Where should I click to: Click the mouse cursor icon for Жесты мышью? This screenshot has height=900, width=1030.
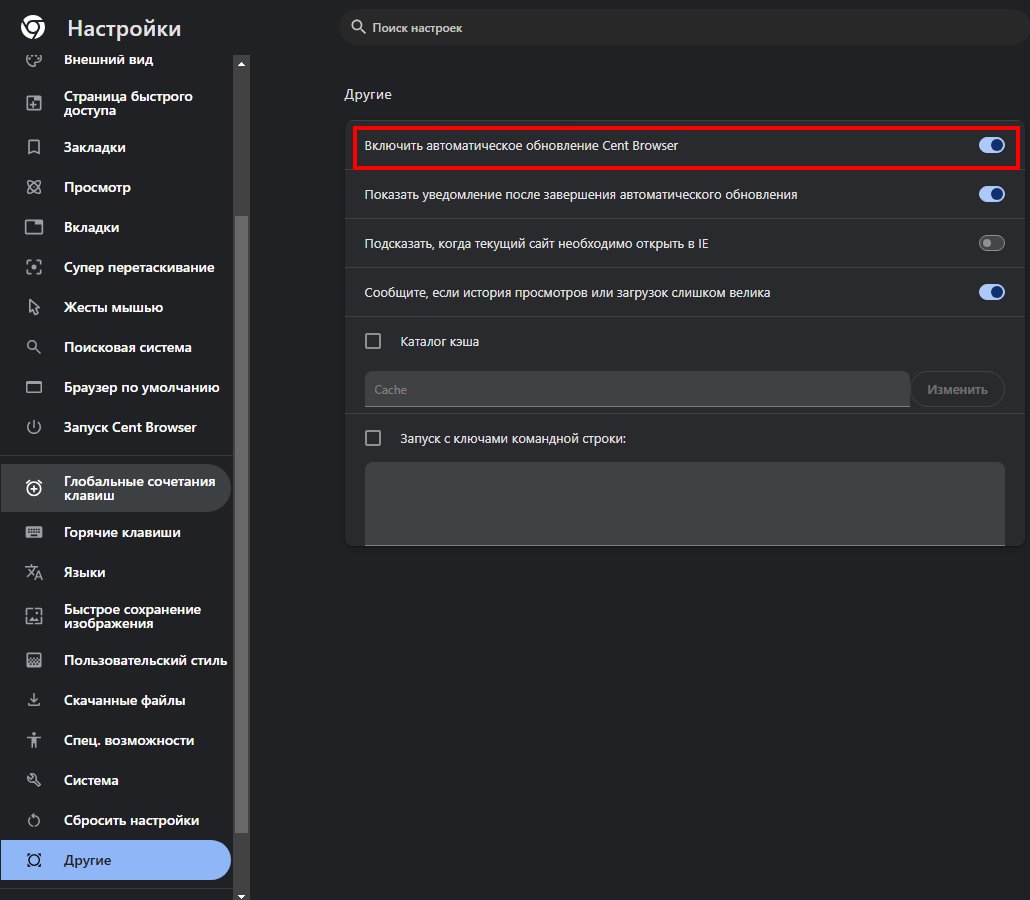(x=34, y=307)
